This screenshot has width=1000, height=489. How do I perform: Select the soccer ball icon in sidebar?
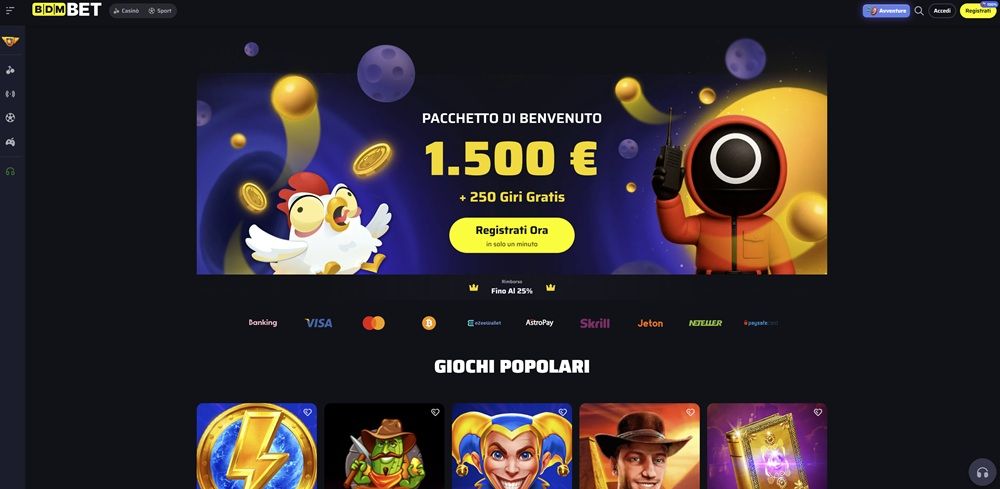coord(10,118)
